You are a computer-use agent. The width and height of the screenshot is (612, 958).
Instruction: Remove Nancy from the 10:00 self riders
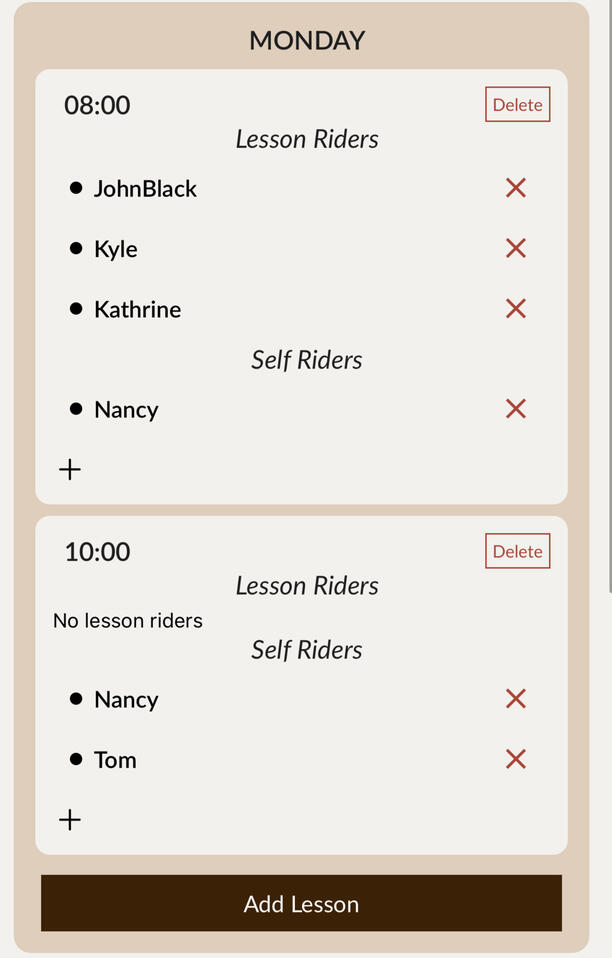point(515,699)
